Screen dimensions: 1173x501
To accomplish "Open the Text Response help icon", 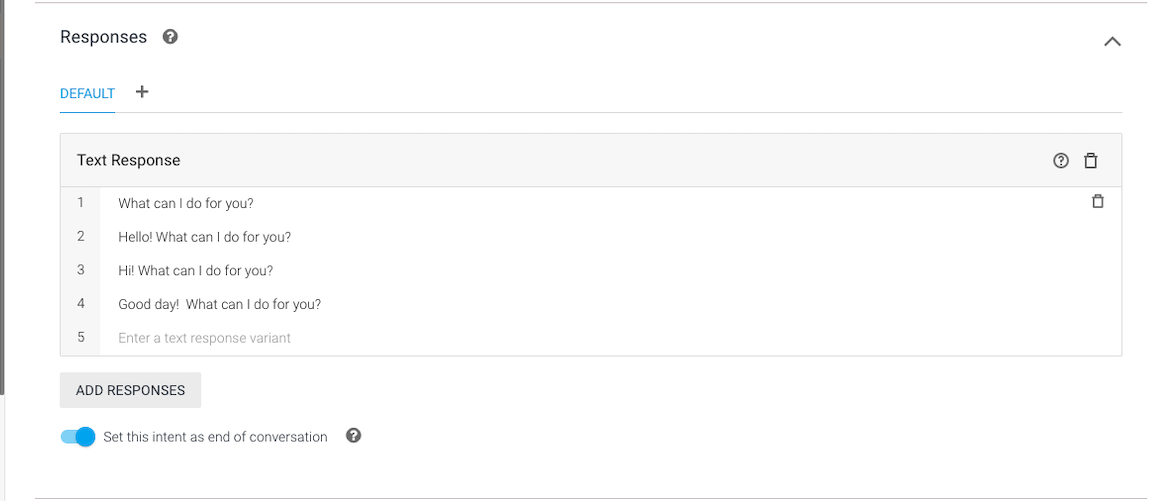I will pos(1061,160).
